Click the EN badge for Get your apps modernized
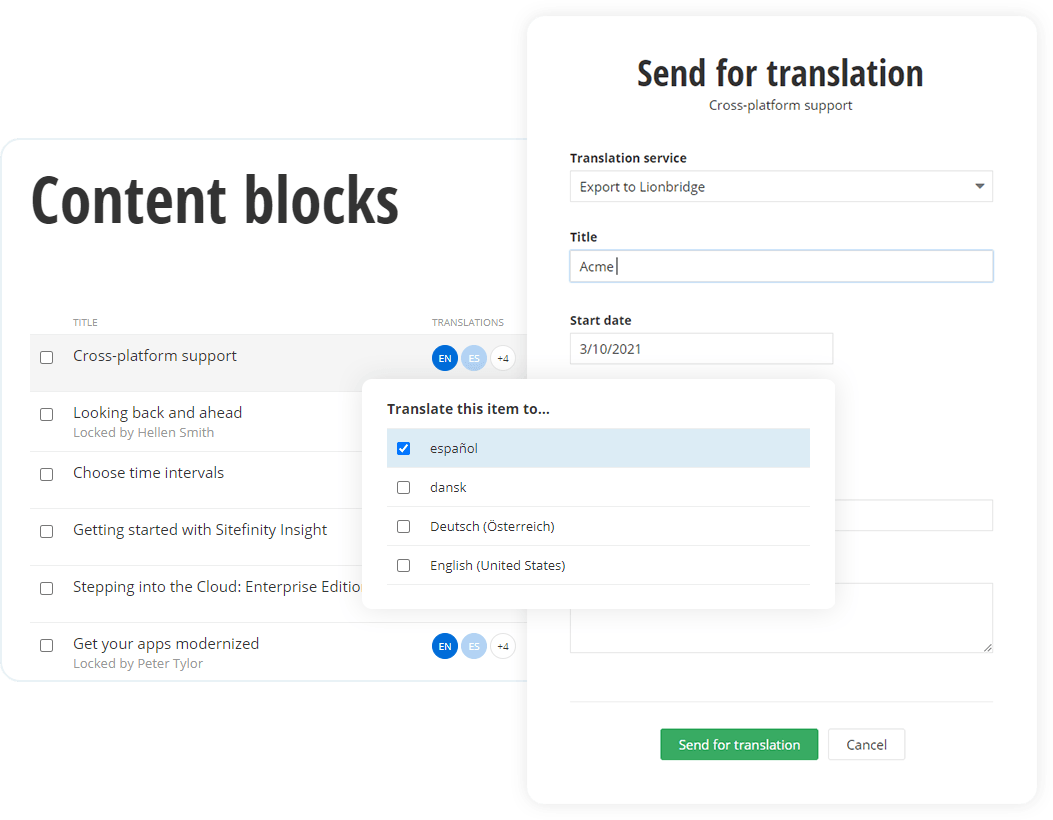 tap(444, 646)
